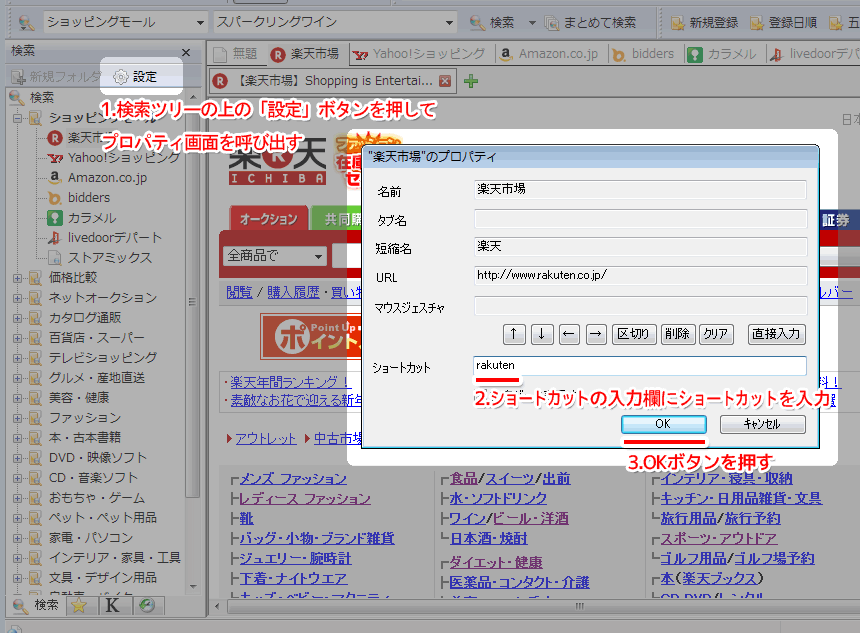Click the magnifier icon at toolbar left
860x633 pixels.
click(x=26, y=22)
